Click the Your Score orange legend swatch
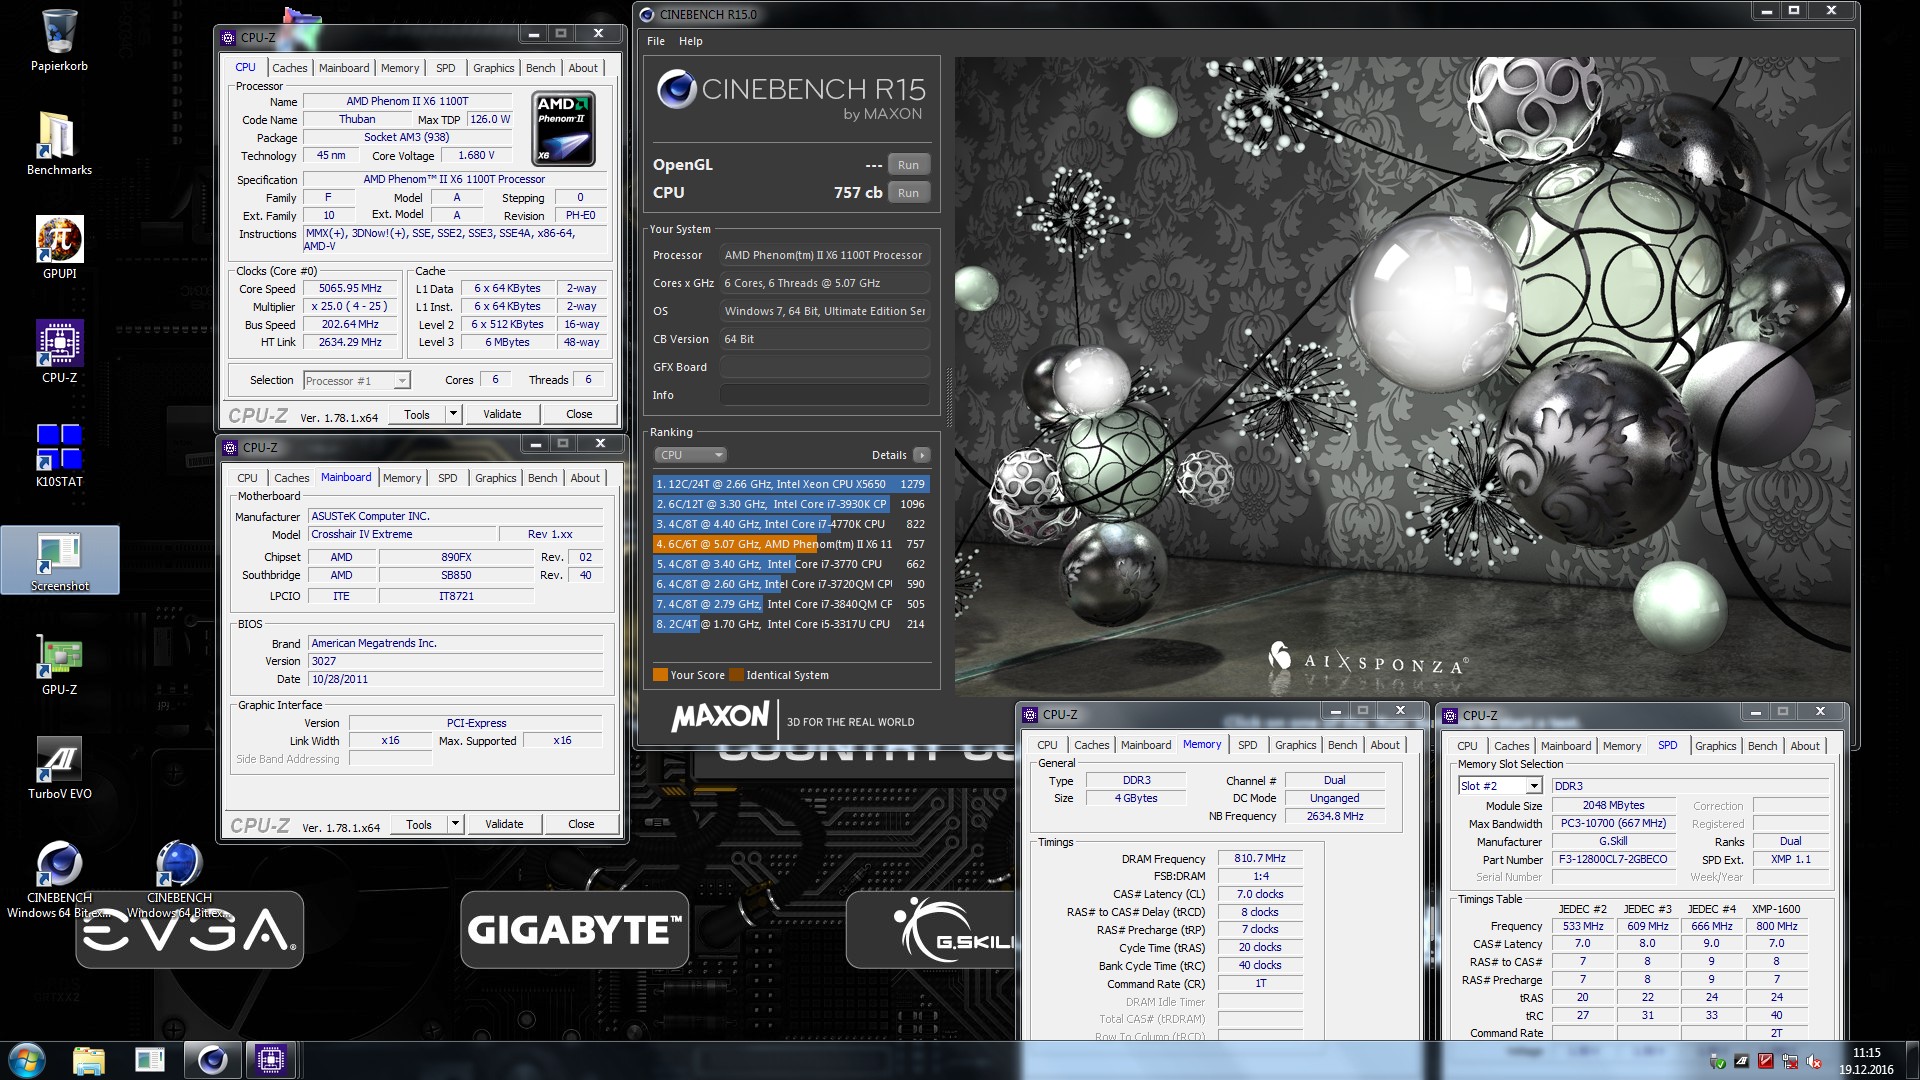This screenshot has height=1080, width=1920. [659, 675]
